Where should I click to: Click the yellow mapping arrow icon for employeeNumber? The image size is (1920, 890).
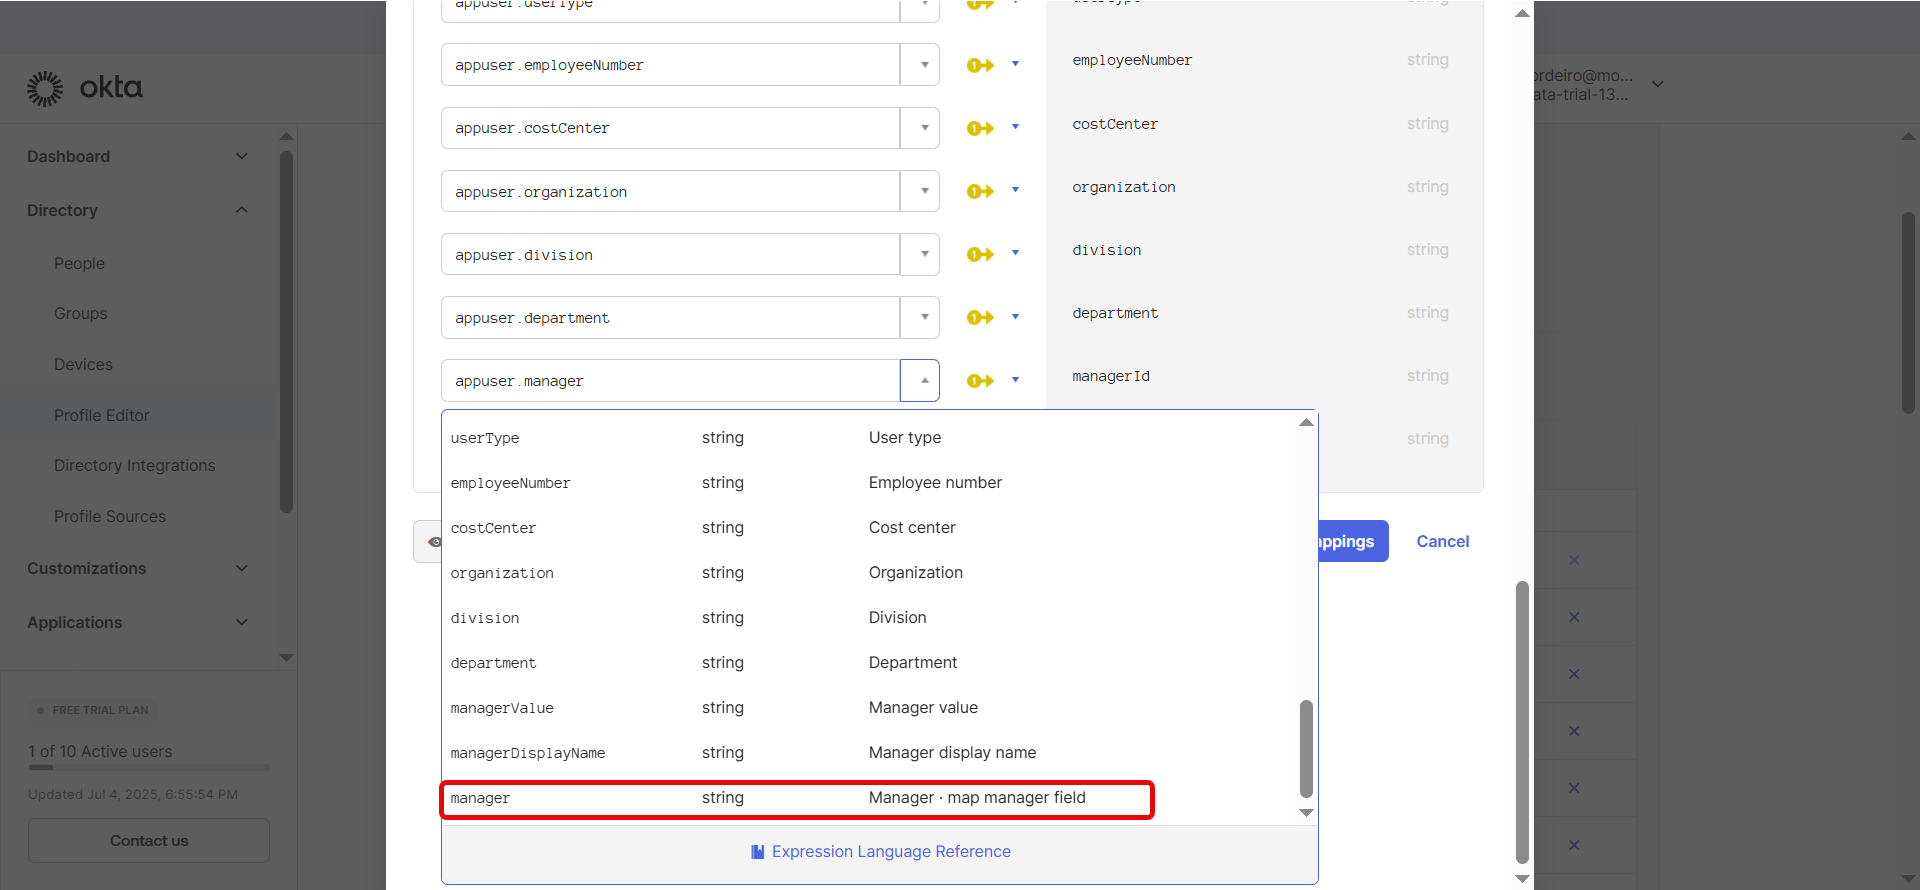980,65
